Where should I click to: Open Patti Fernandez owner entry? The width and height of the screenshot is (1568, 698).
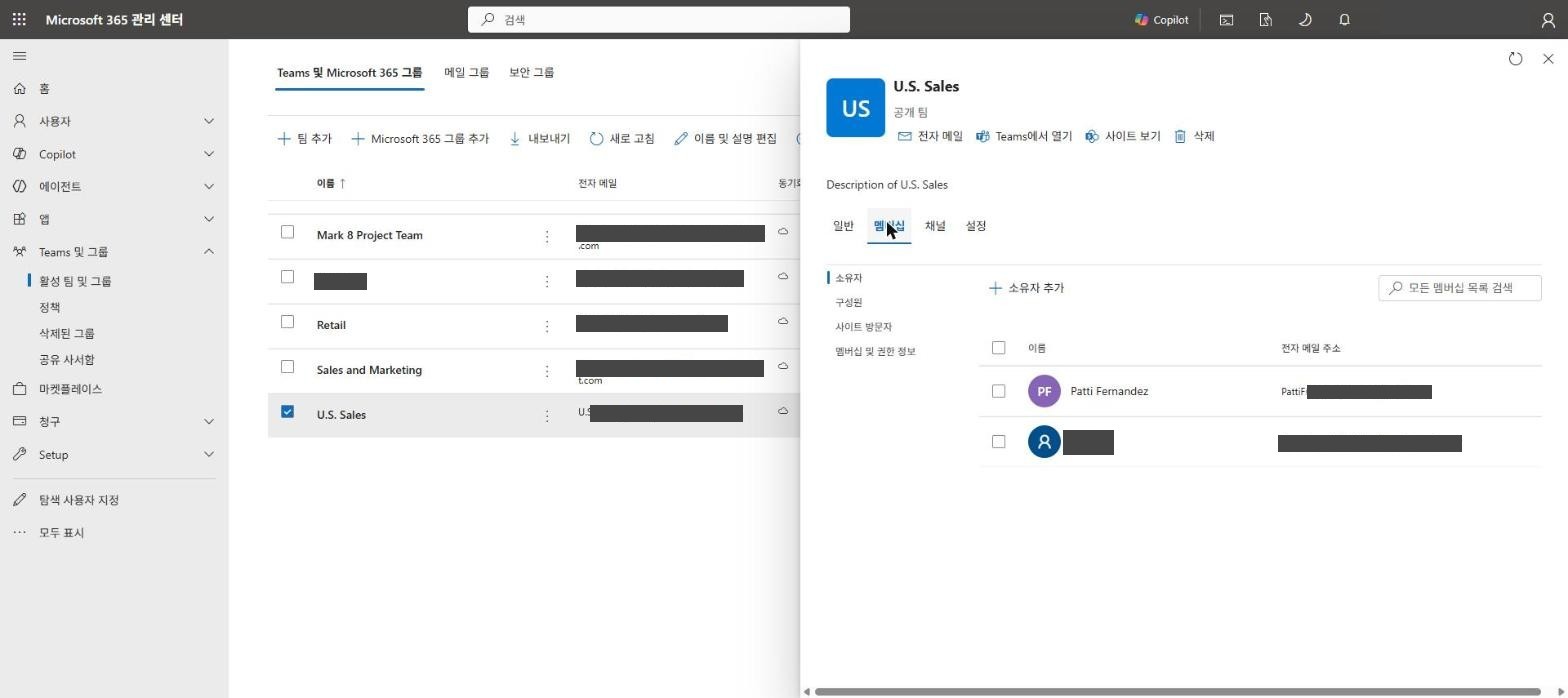point(1109,391)
